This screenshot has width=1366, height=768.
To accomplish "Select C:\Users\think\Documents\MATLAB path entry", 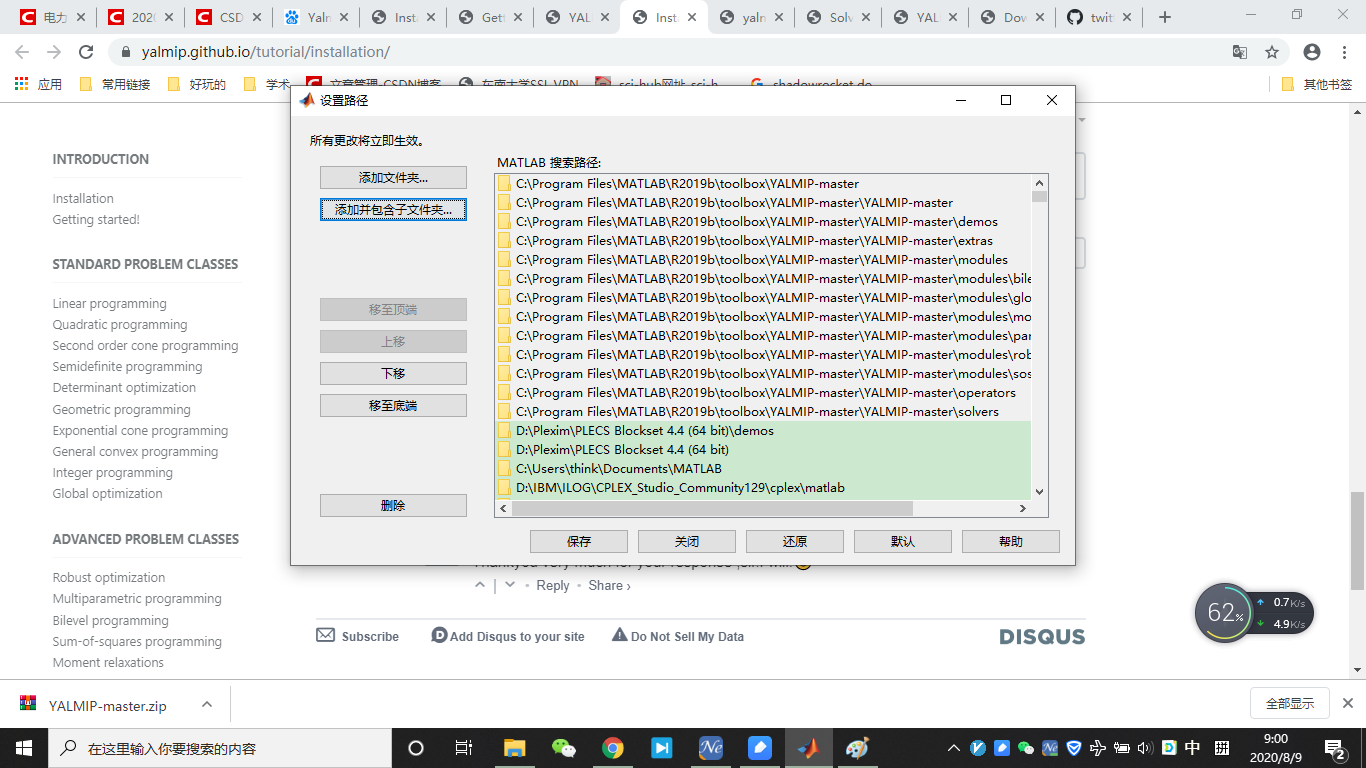I will (x=764, y=468).
